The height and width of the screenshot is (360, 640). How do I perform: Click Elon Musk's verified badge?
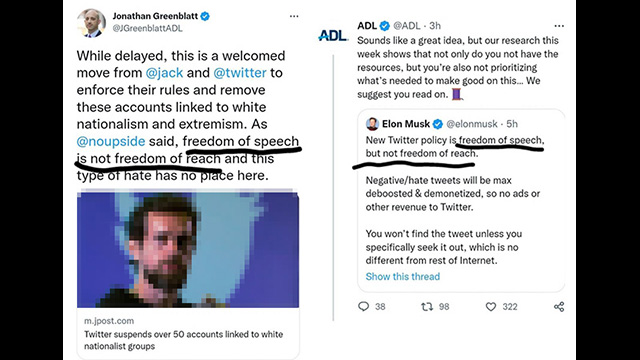438,124
